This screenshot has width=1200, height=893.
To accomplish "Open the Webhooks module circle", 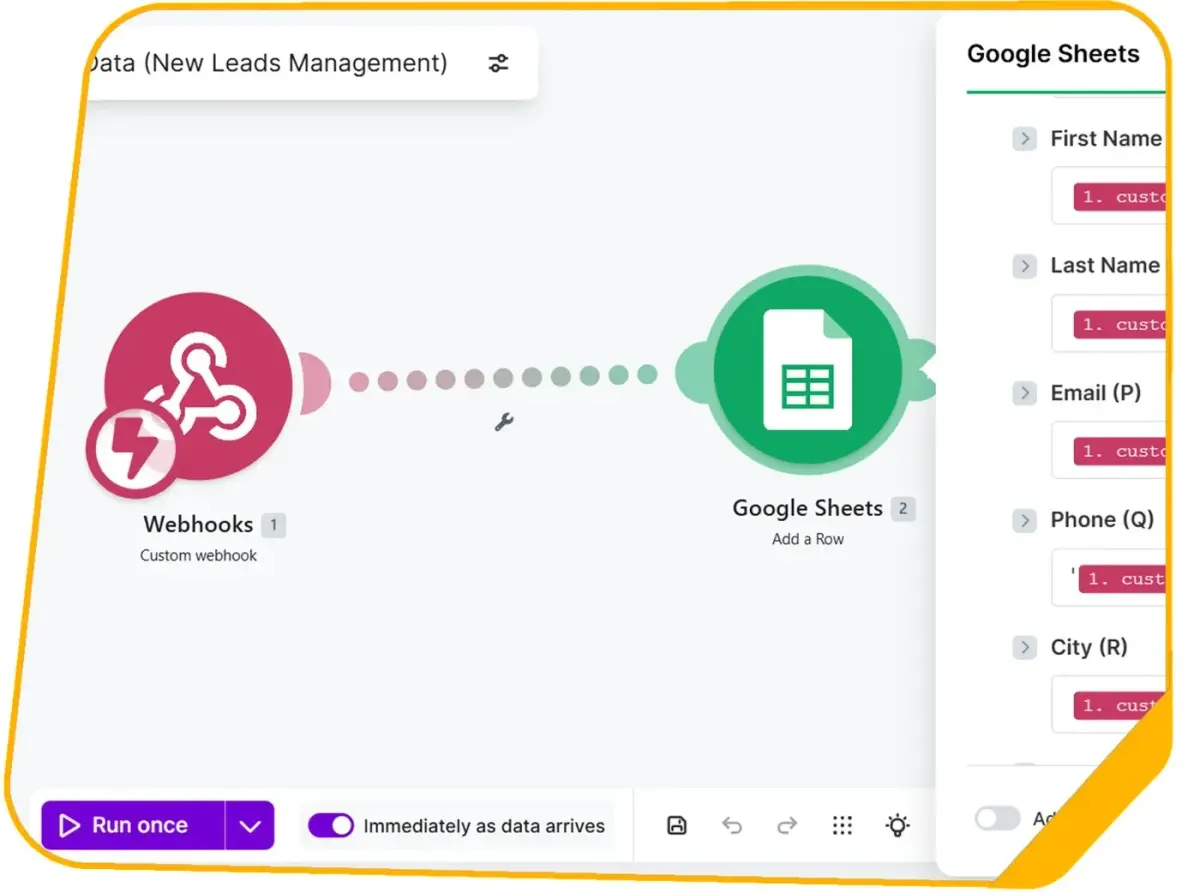I will [x=199, y=385].
